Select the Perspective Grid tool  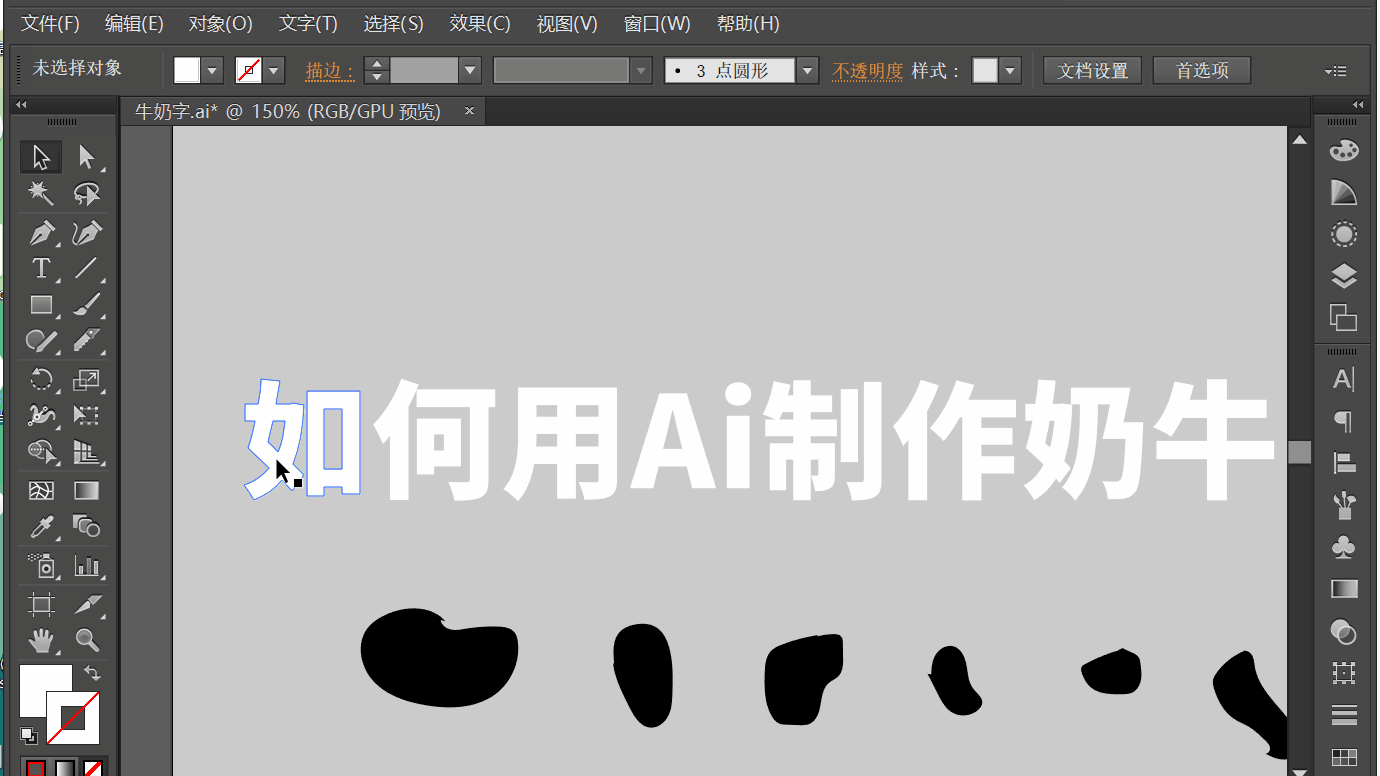[x=86, y=452]
